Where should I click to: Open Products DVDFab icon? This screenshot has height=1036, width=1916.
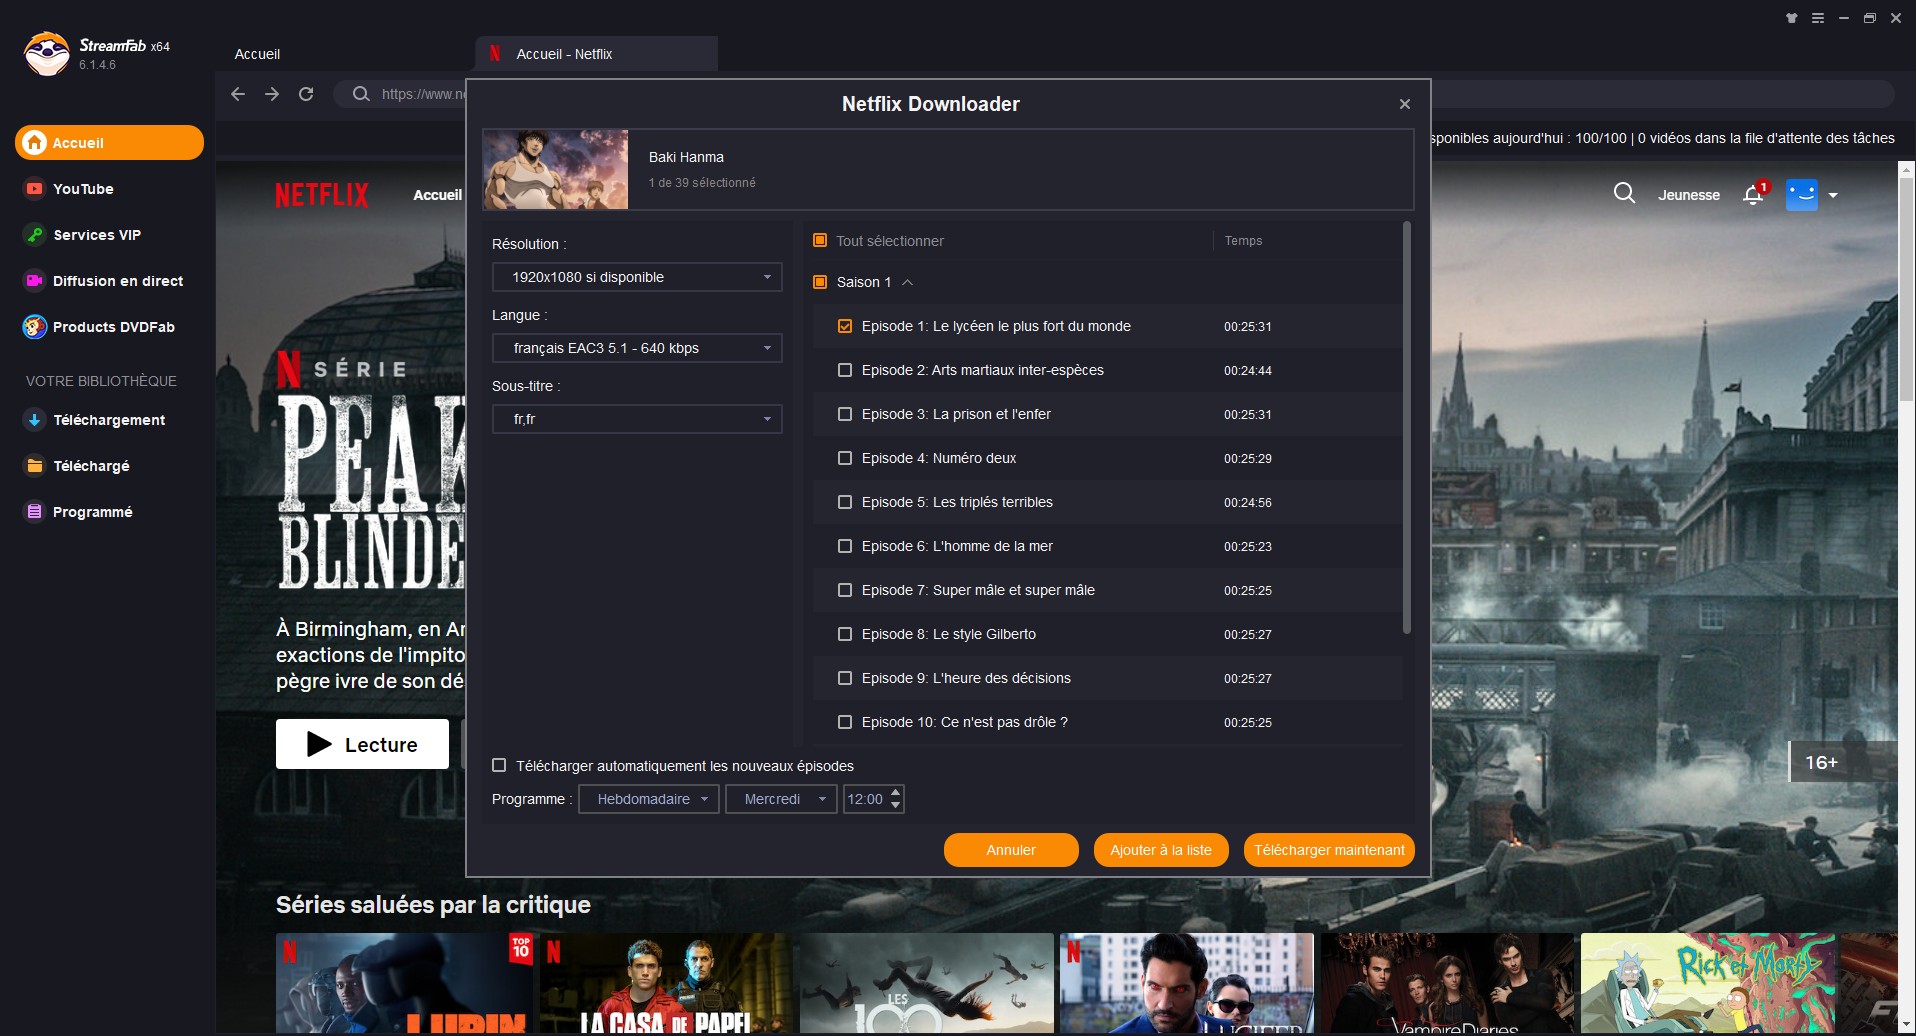[x=35, y=327]
